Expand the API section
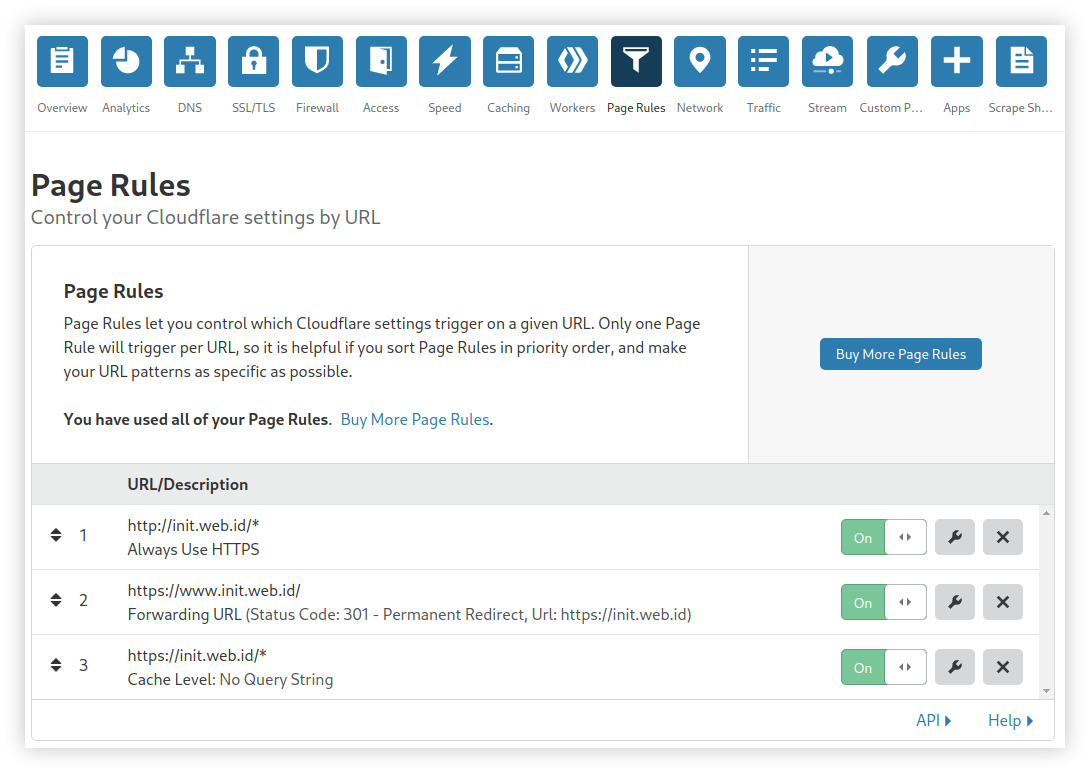This screenshot has width=1090, height=773. click(x=933, y=720)
